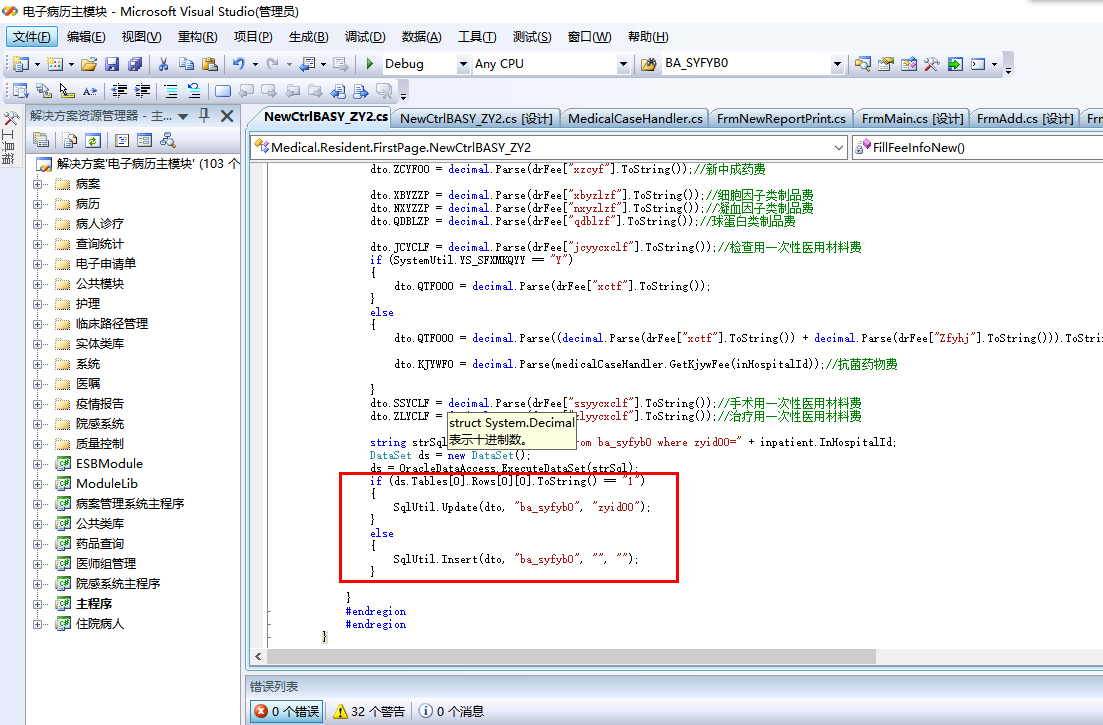Open the FillFeeInfoNew() member dropdown
Image resolution: width=1103 pixels, height=725 pixels.
[978, 148]
